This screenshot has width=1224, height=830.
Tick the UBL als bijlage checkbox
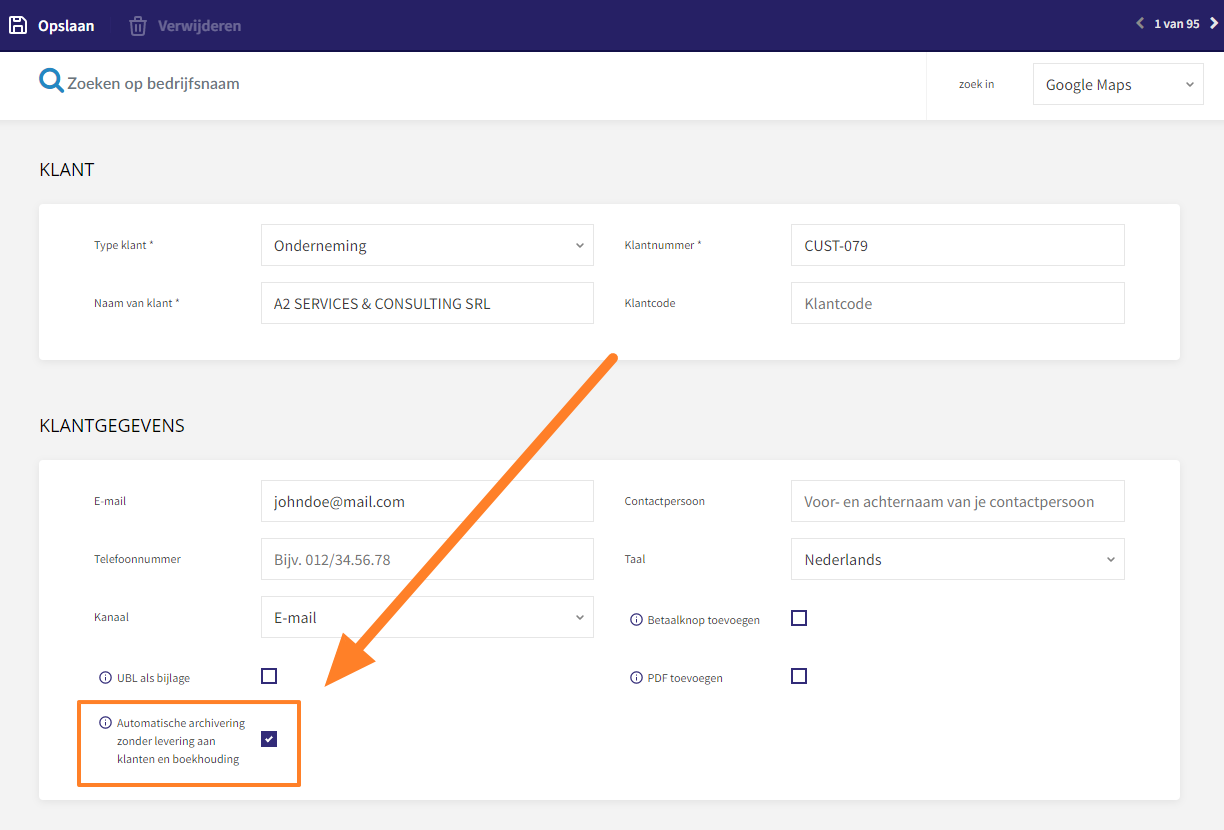pyautogui.click(x=269, y=676)
